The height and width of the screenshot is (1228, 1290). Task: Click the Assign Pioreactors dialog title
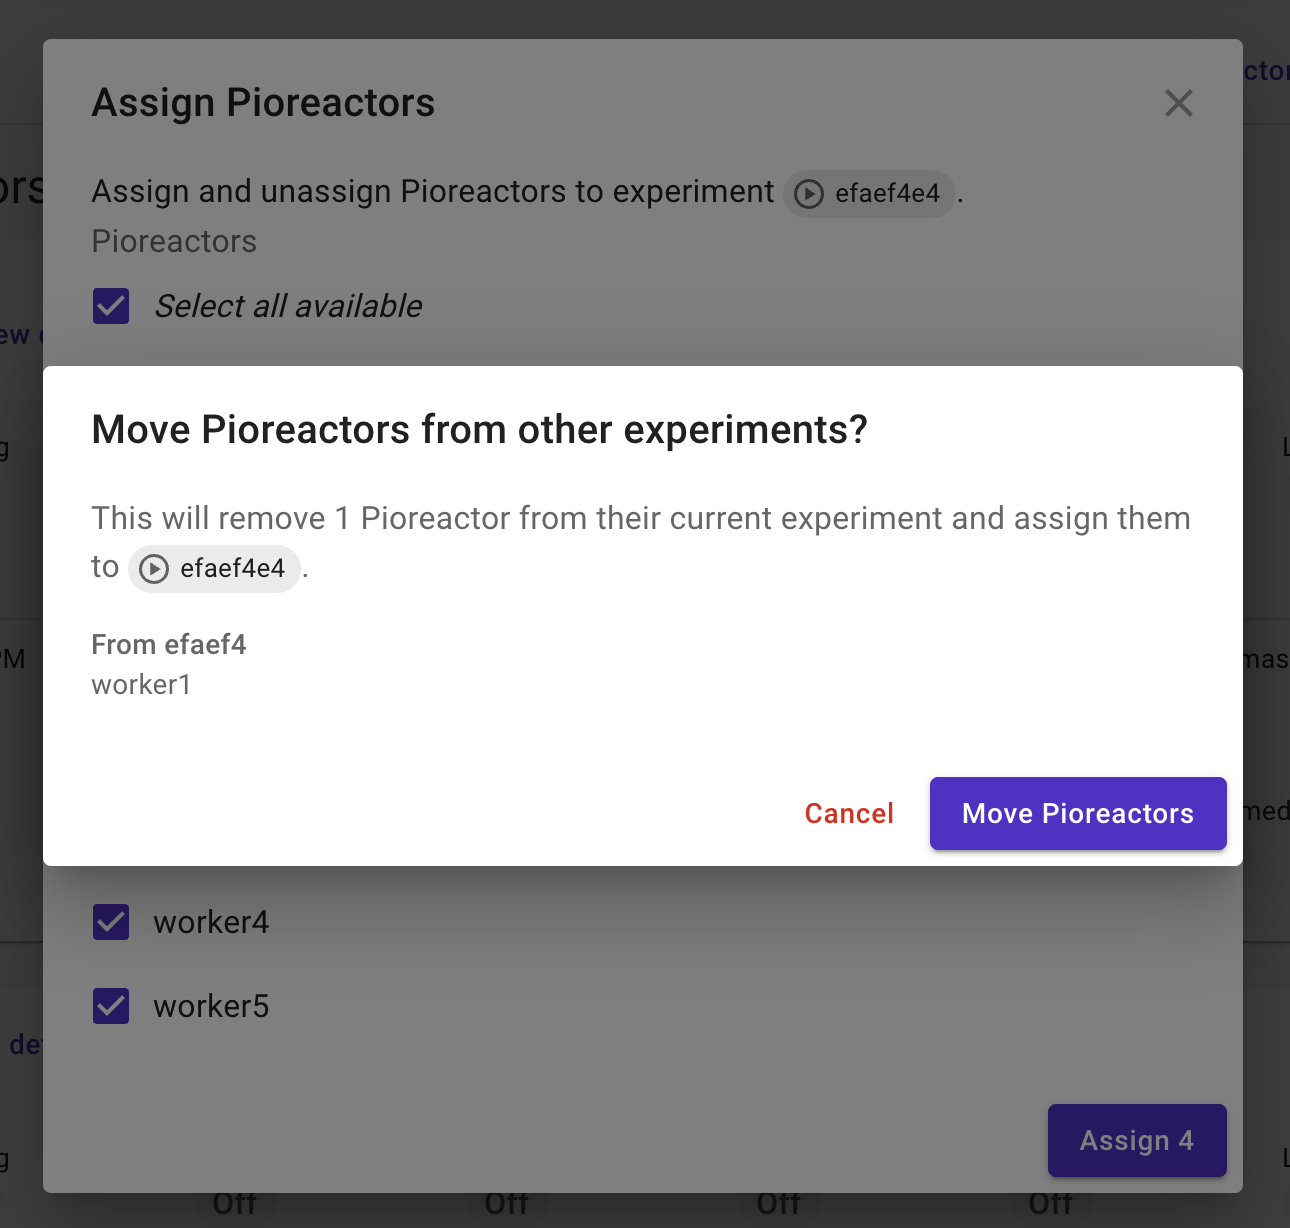[263, 103]
